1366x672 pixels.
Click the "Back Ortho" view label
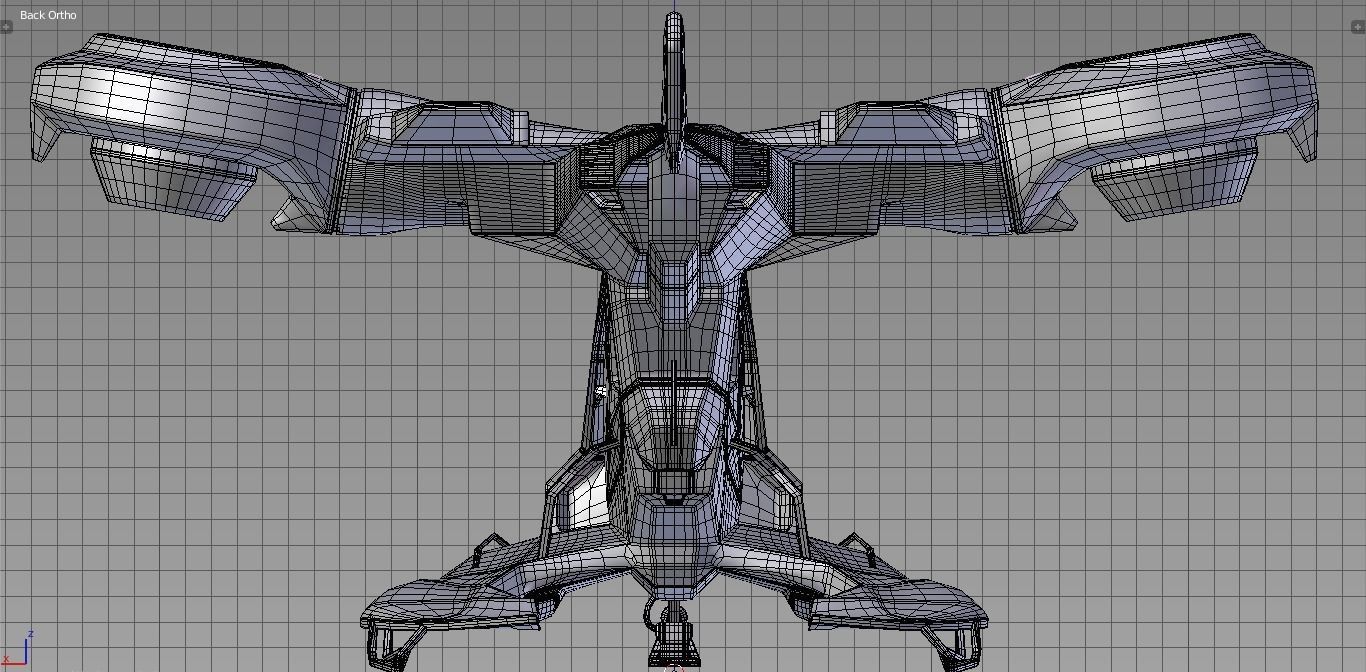click(48, 15)
